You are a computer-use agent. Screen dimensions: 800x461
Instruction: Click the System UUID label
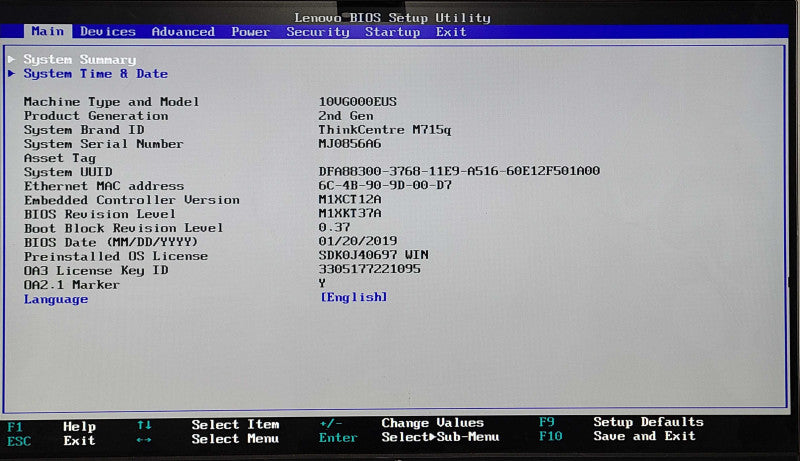pos(68,172)
